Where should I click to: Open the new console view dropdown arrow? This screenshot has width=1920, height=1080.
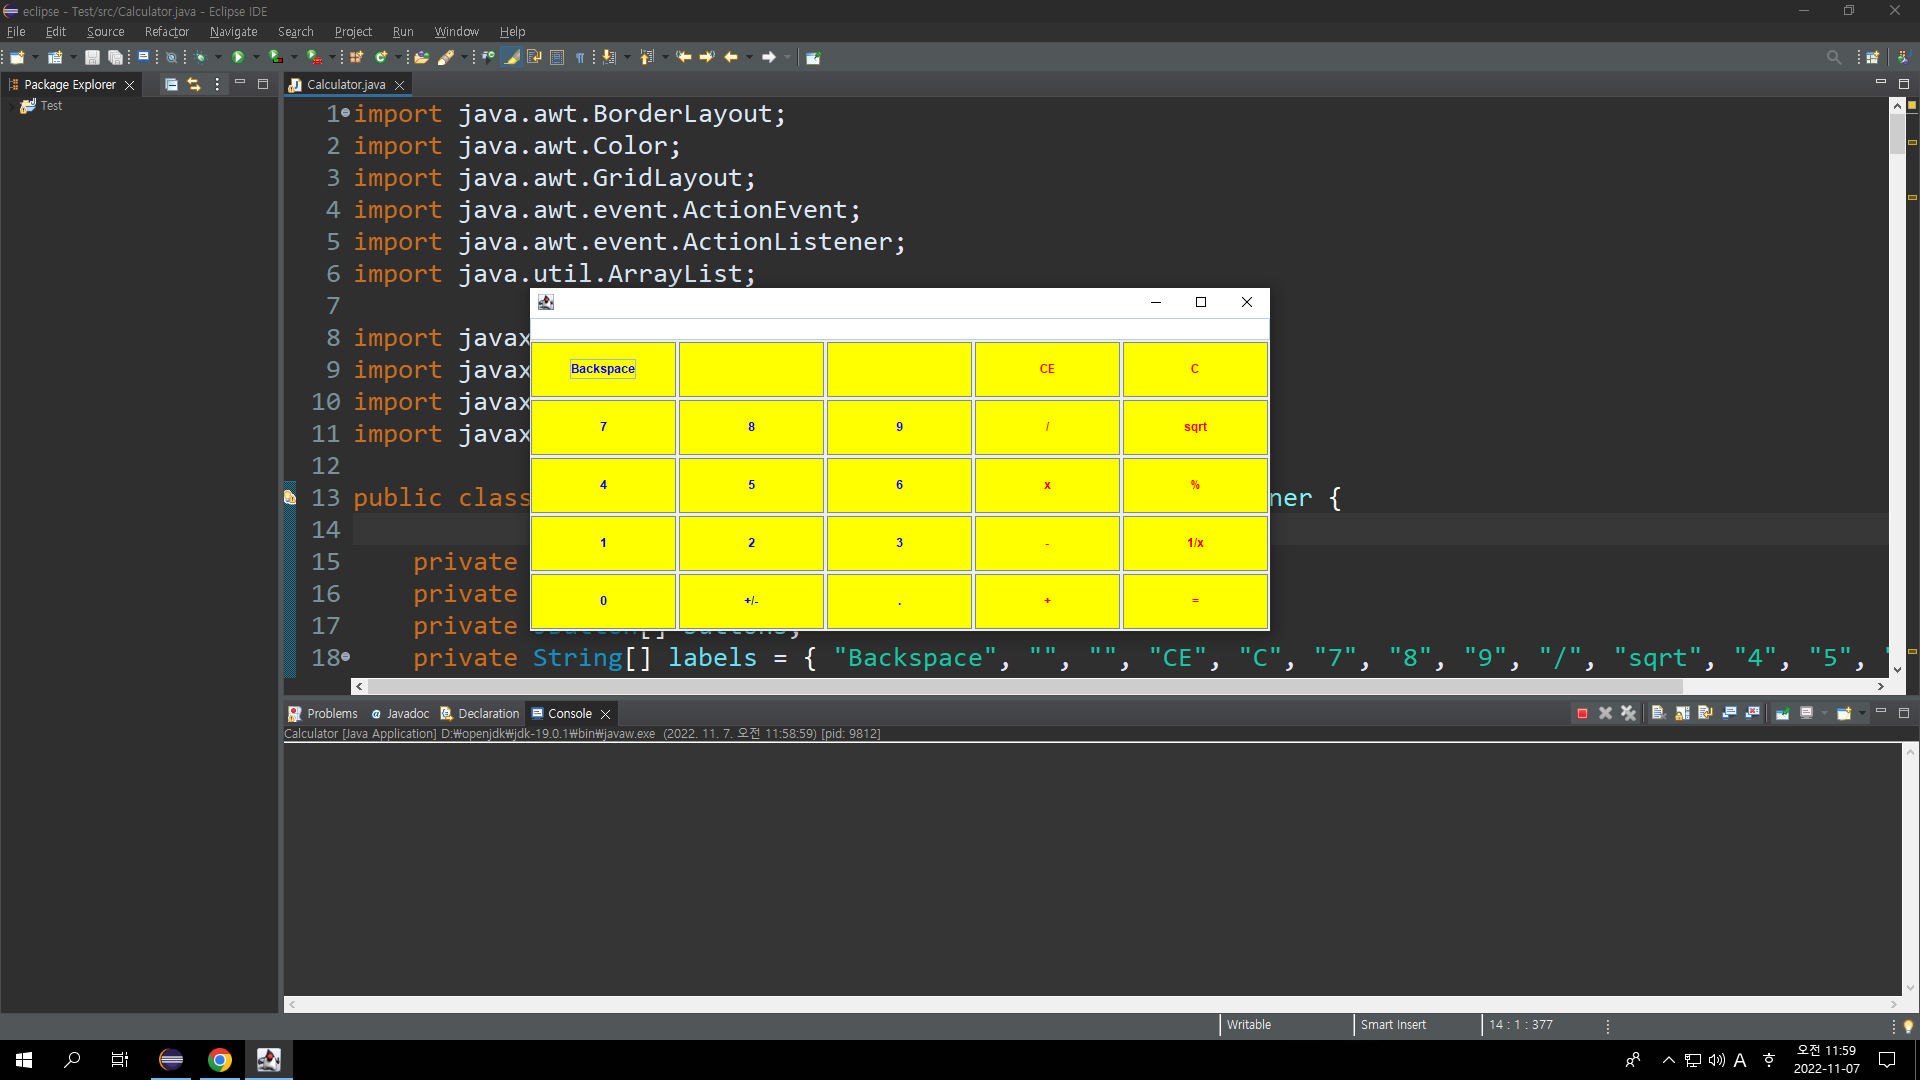pos(1862,713)
